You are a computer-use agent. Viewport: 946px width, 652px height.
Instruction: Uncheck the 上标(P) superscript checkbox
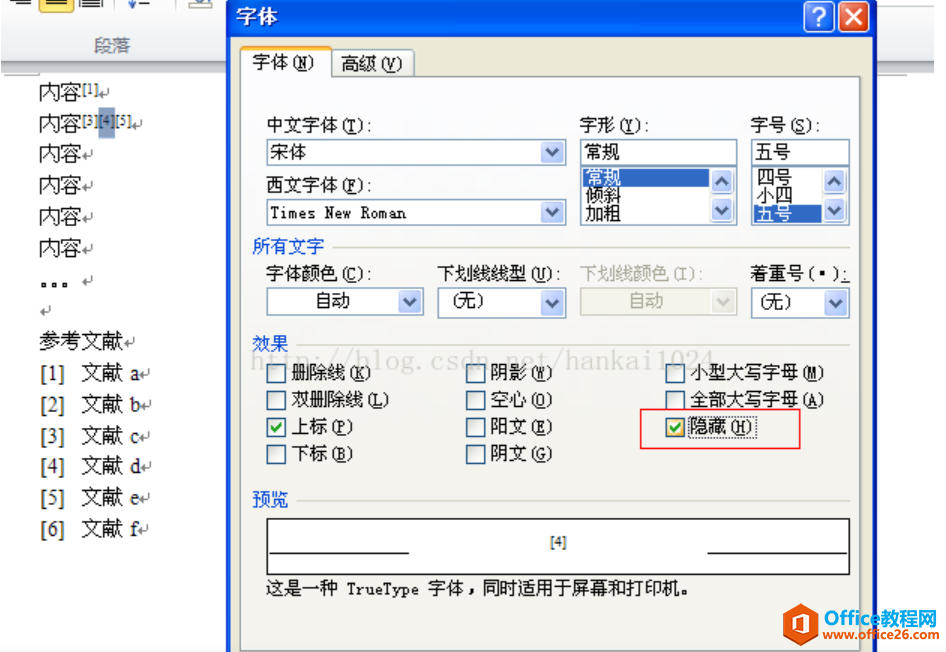(x=276, y=428)
